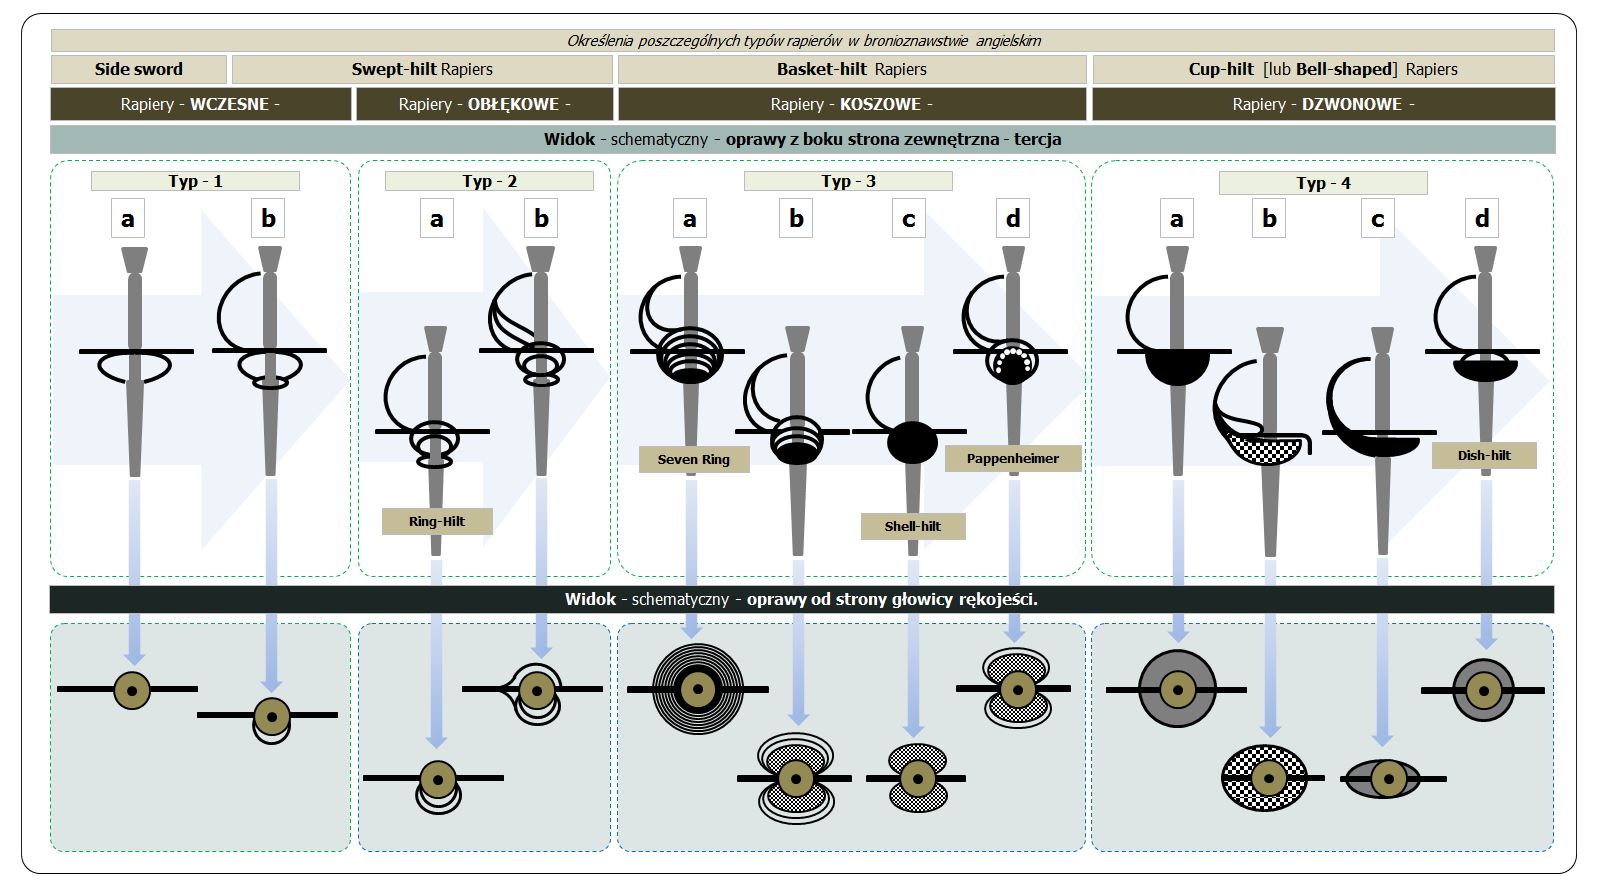
Task: Select the concentric-rings Seven Ring pommel view
Action: click(x=697, y=688)
